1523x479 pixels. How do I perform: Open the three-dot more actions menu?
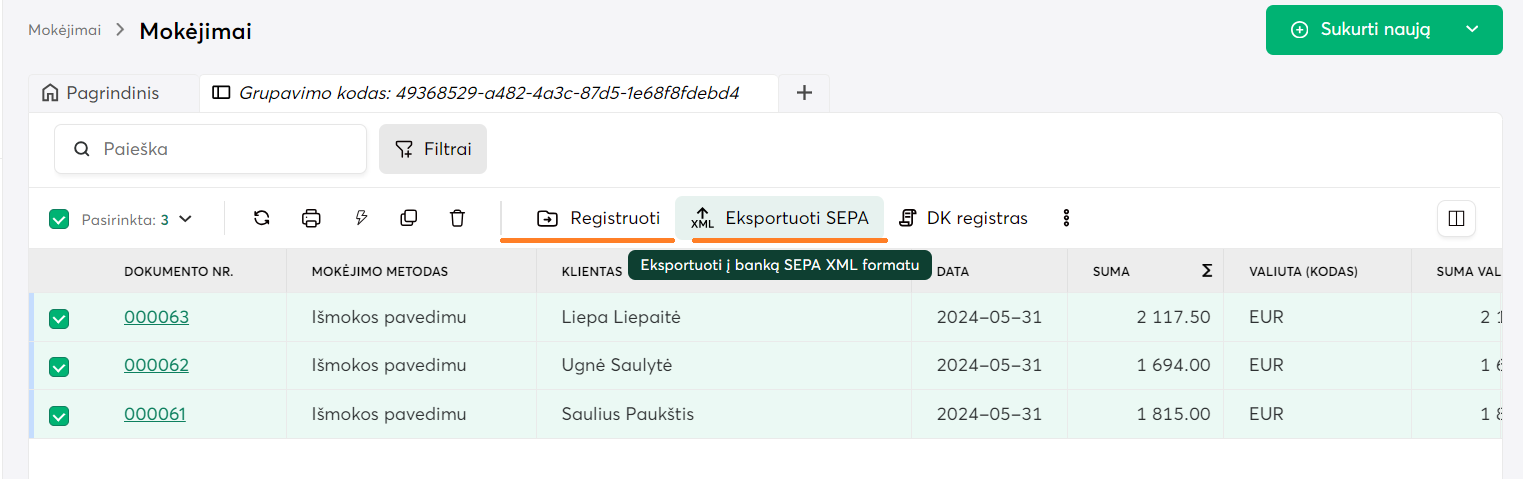pyautogui.click(x=1066, y=218)
